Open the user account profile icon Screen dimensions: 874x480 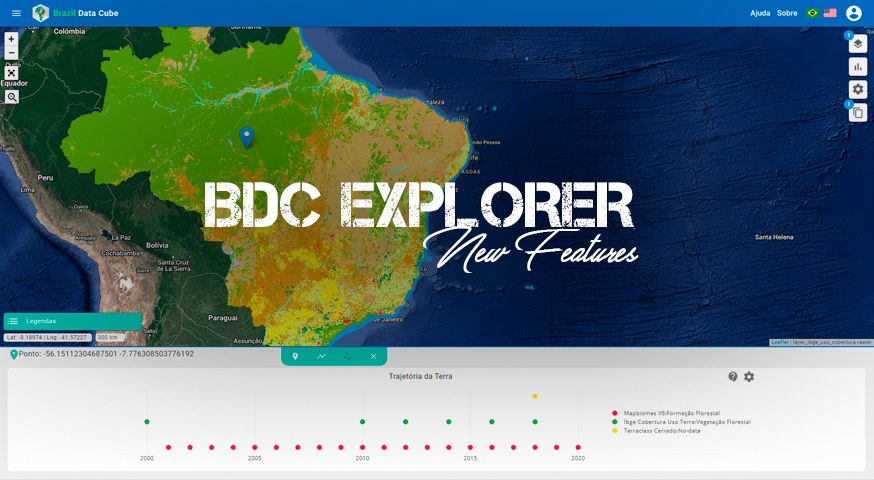point(853,13)
